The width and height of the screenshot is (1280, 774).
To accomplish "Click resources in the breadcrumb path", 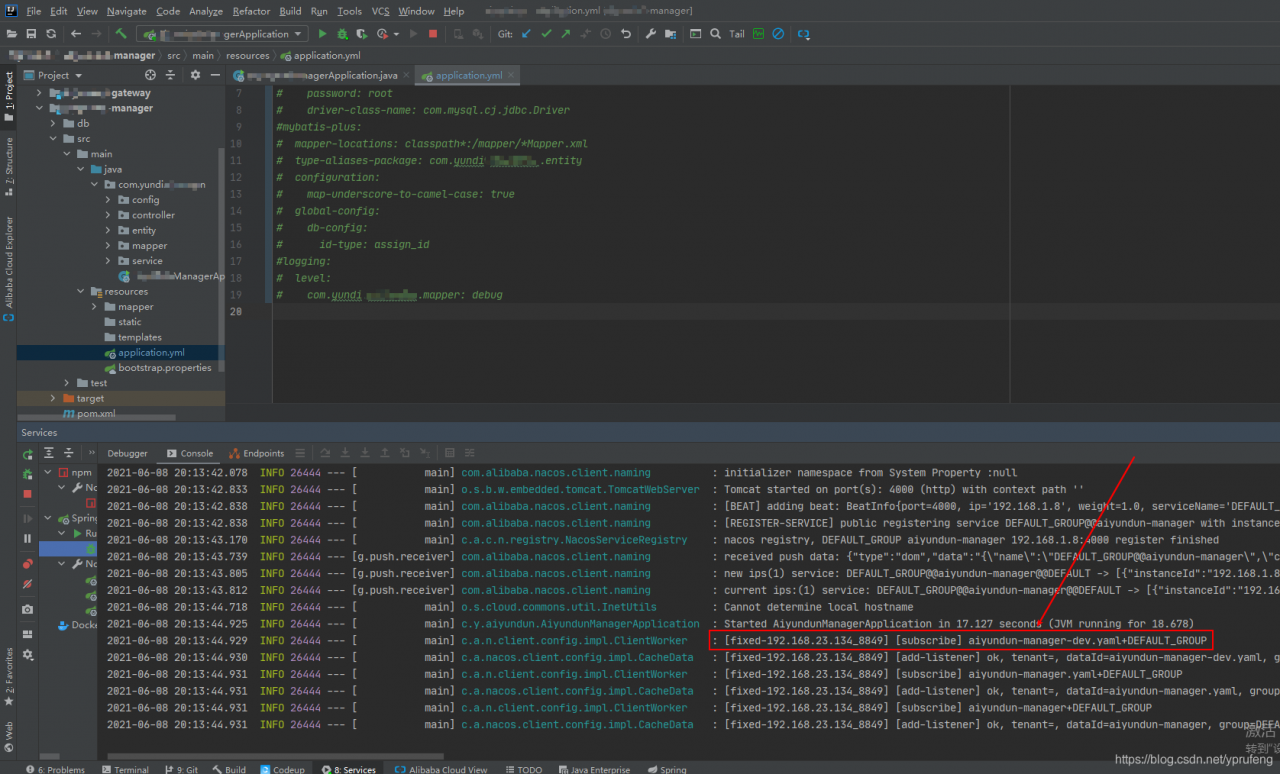I will point(247,55).
